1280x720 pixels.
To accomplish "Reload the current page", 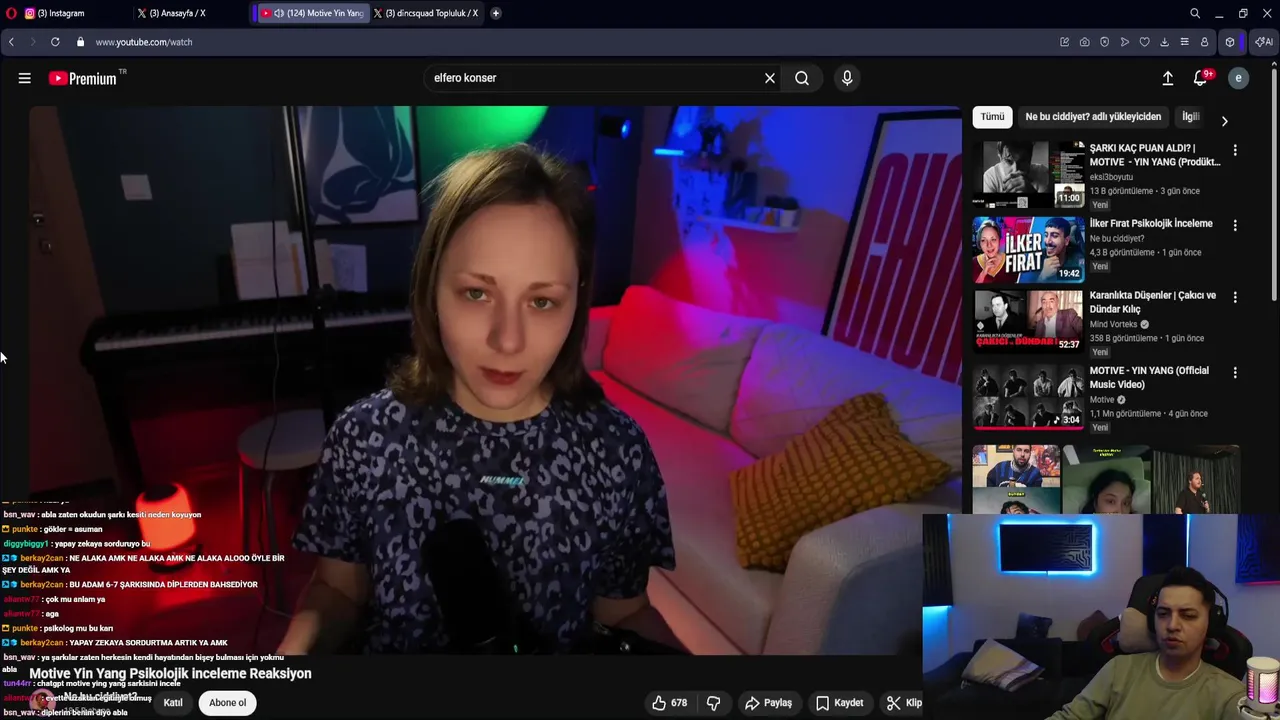I will pyautogui.click(x=55, y=42).
